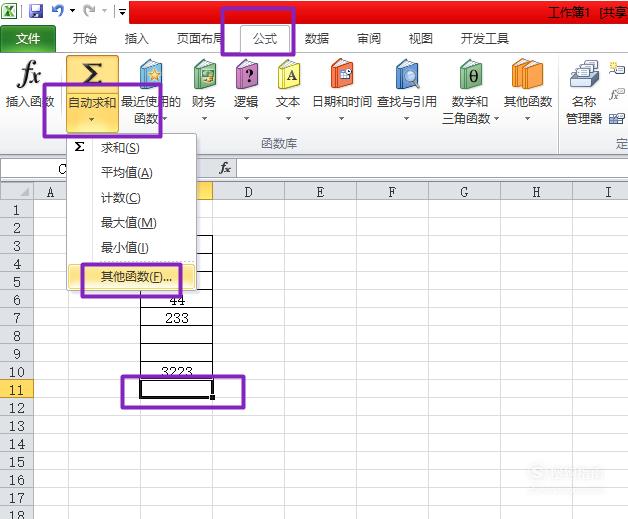The width and height of the screenshot is (628, 519).
Task: Choose Count 计数(C) from the menu
Action: 131,198
